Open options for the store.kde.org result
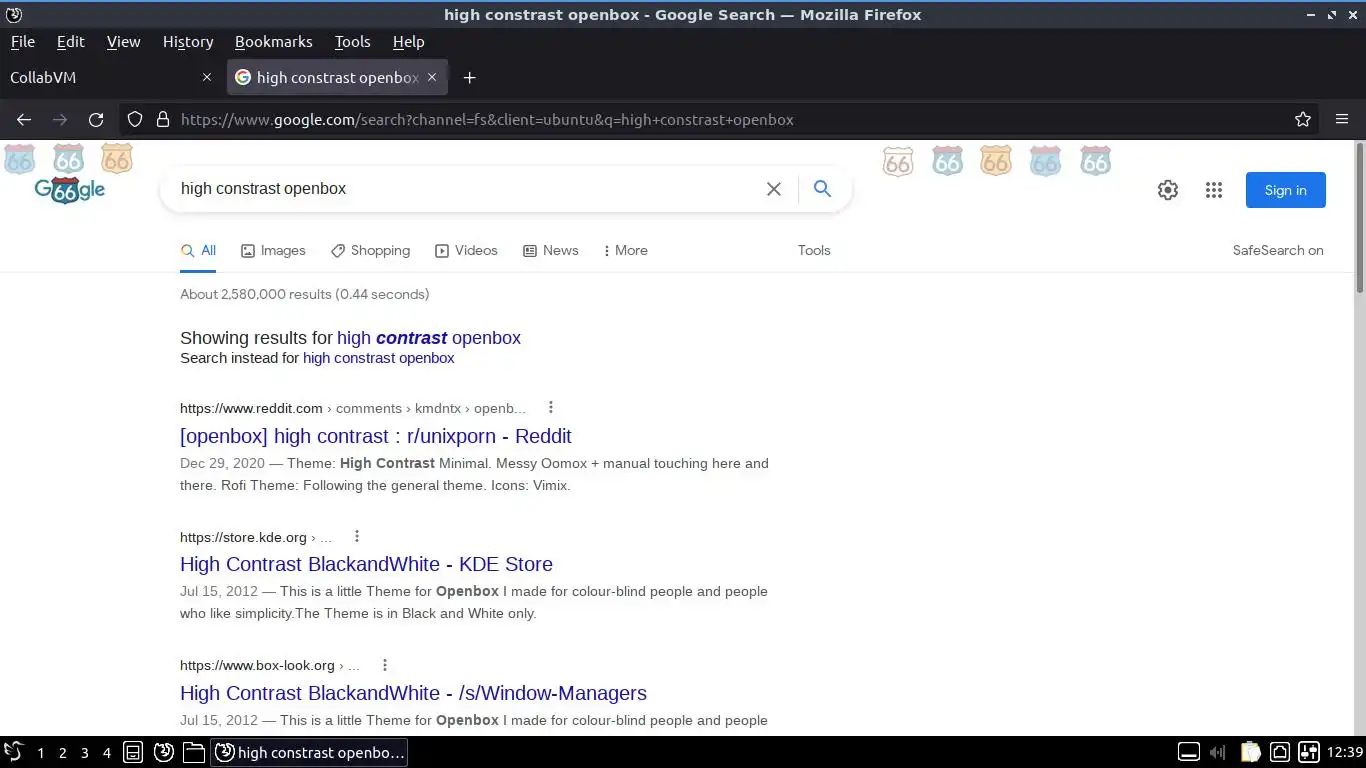Screen dimensions: 1366x768 pos(356,536)
